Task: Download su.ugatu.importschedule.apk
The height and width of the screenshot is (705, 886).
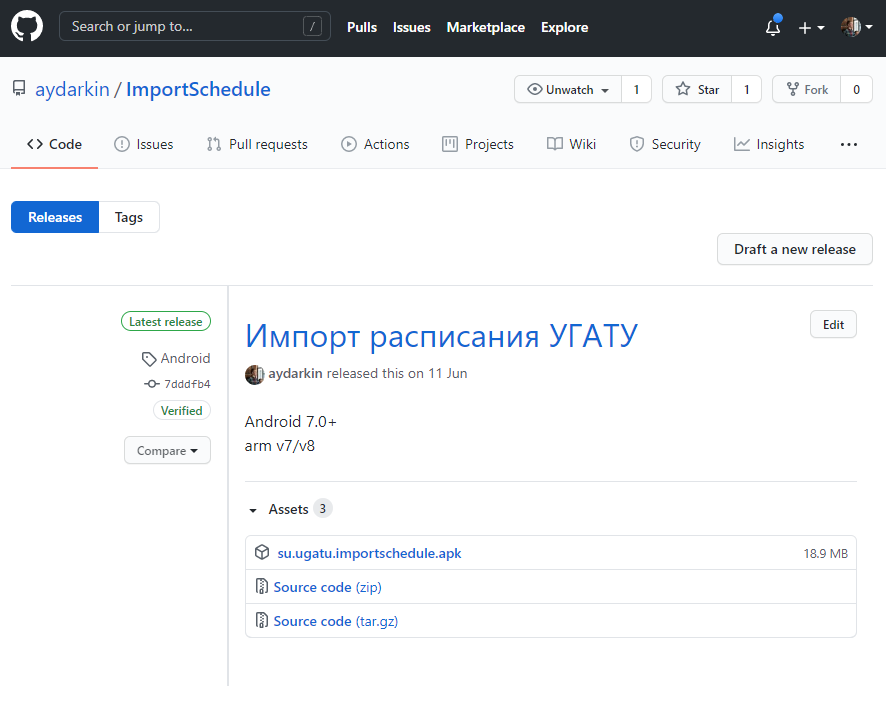Action: click(x=369, y=553)
